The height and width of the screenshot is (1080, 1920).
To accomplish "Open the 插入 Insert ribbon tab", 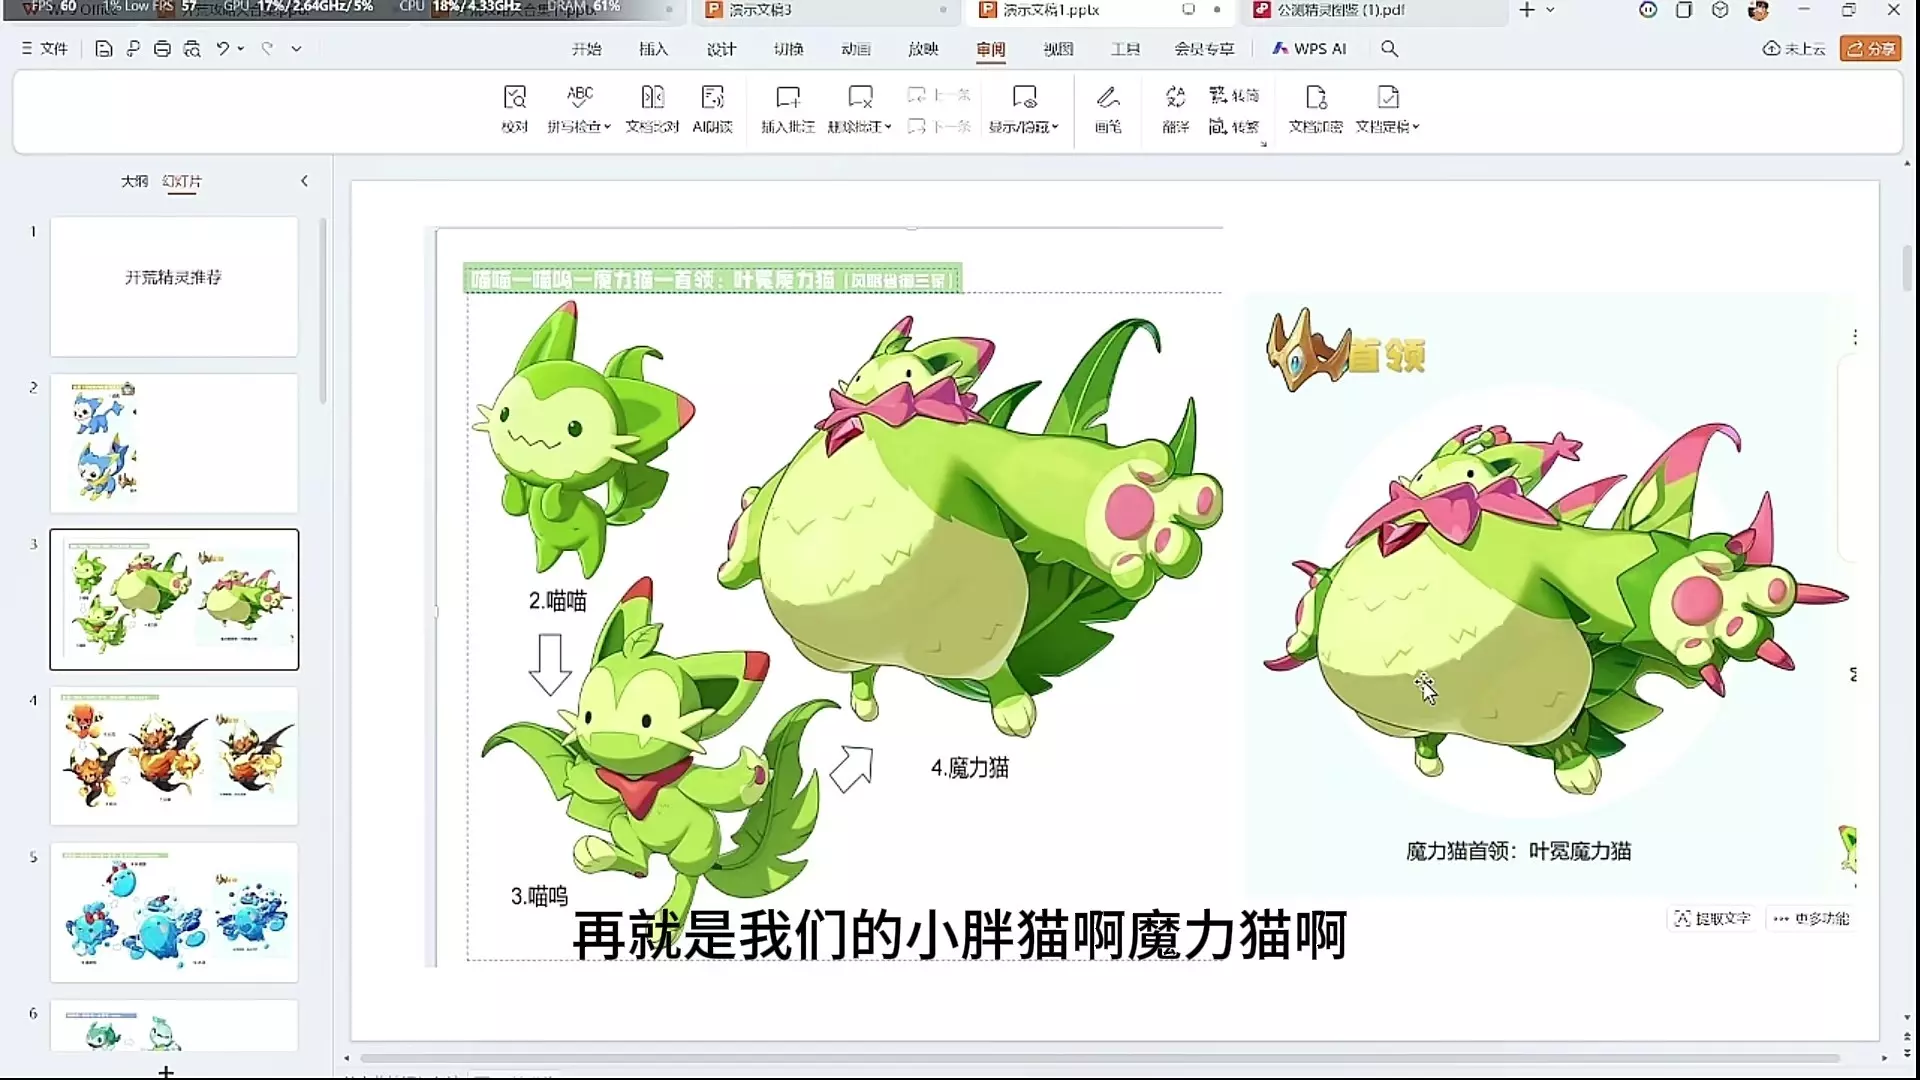I will tap(653, 49).
